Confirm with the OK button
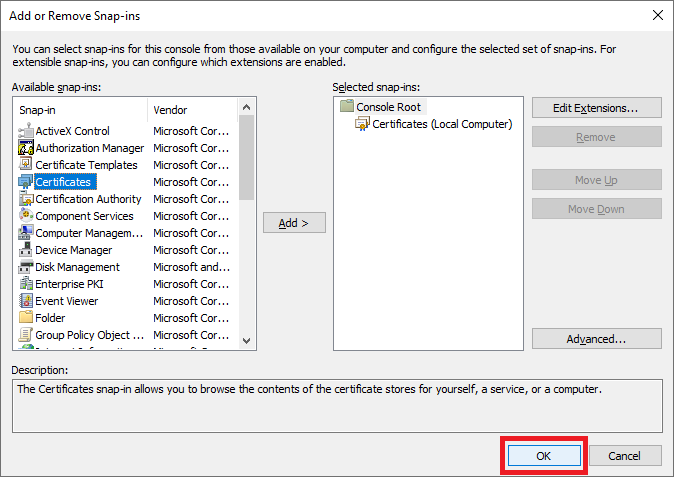Image resolution: width=674 pixels, height=477 pixels. click(543, 456)
